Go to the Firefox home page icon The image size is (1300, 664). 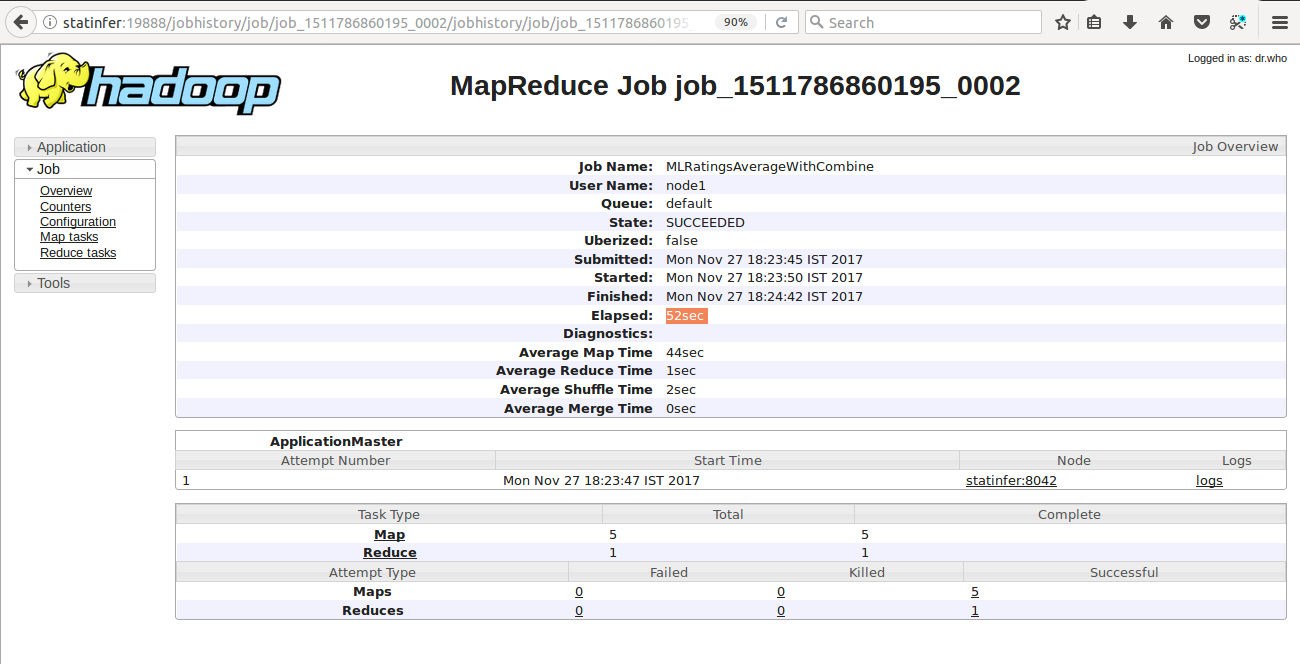(1165, 22)
